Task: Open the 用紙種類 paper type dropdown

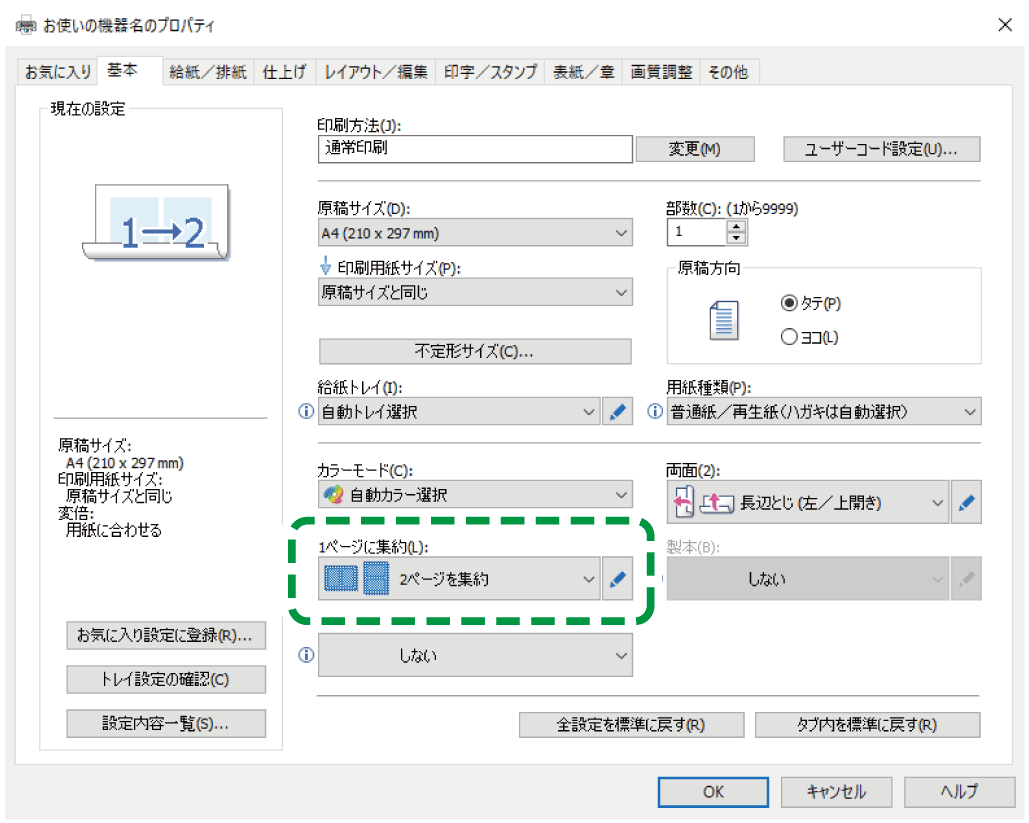Action: 824,412
